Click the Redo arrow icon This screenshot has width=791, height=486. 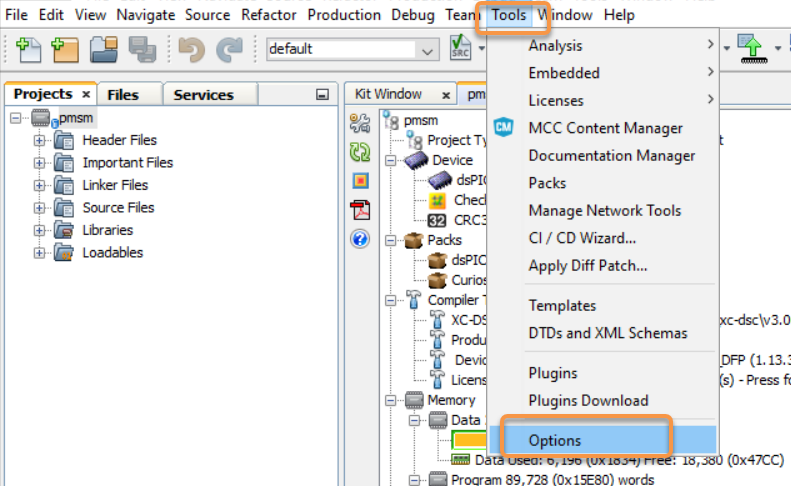[x=230, y=49]
